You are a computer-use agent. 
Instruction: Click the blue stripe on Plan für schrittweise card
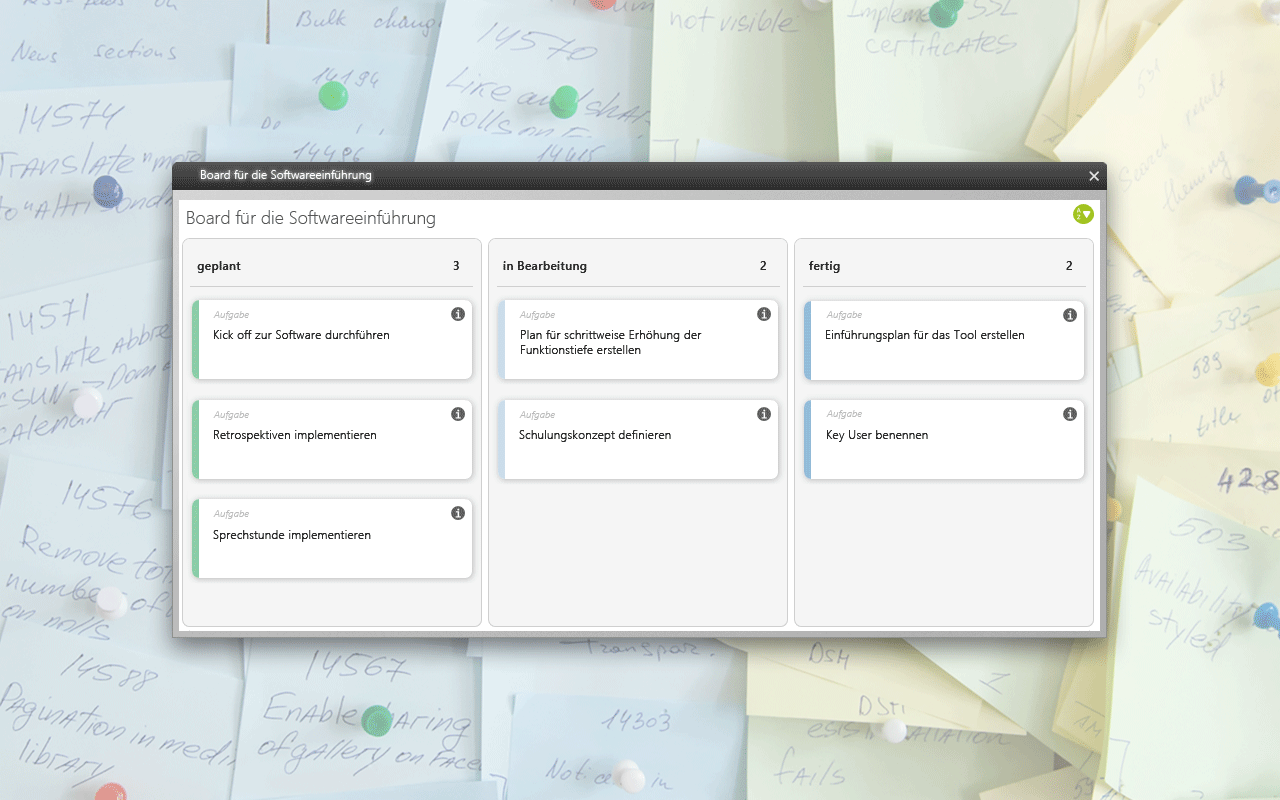coord(502,340)
